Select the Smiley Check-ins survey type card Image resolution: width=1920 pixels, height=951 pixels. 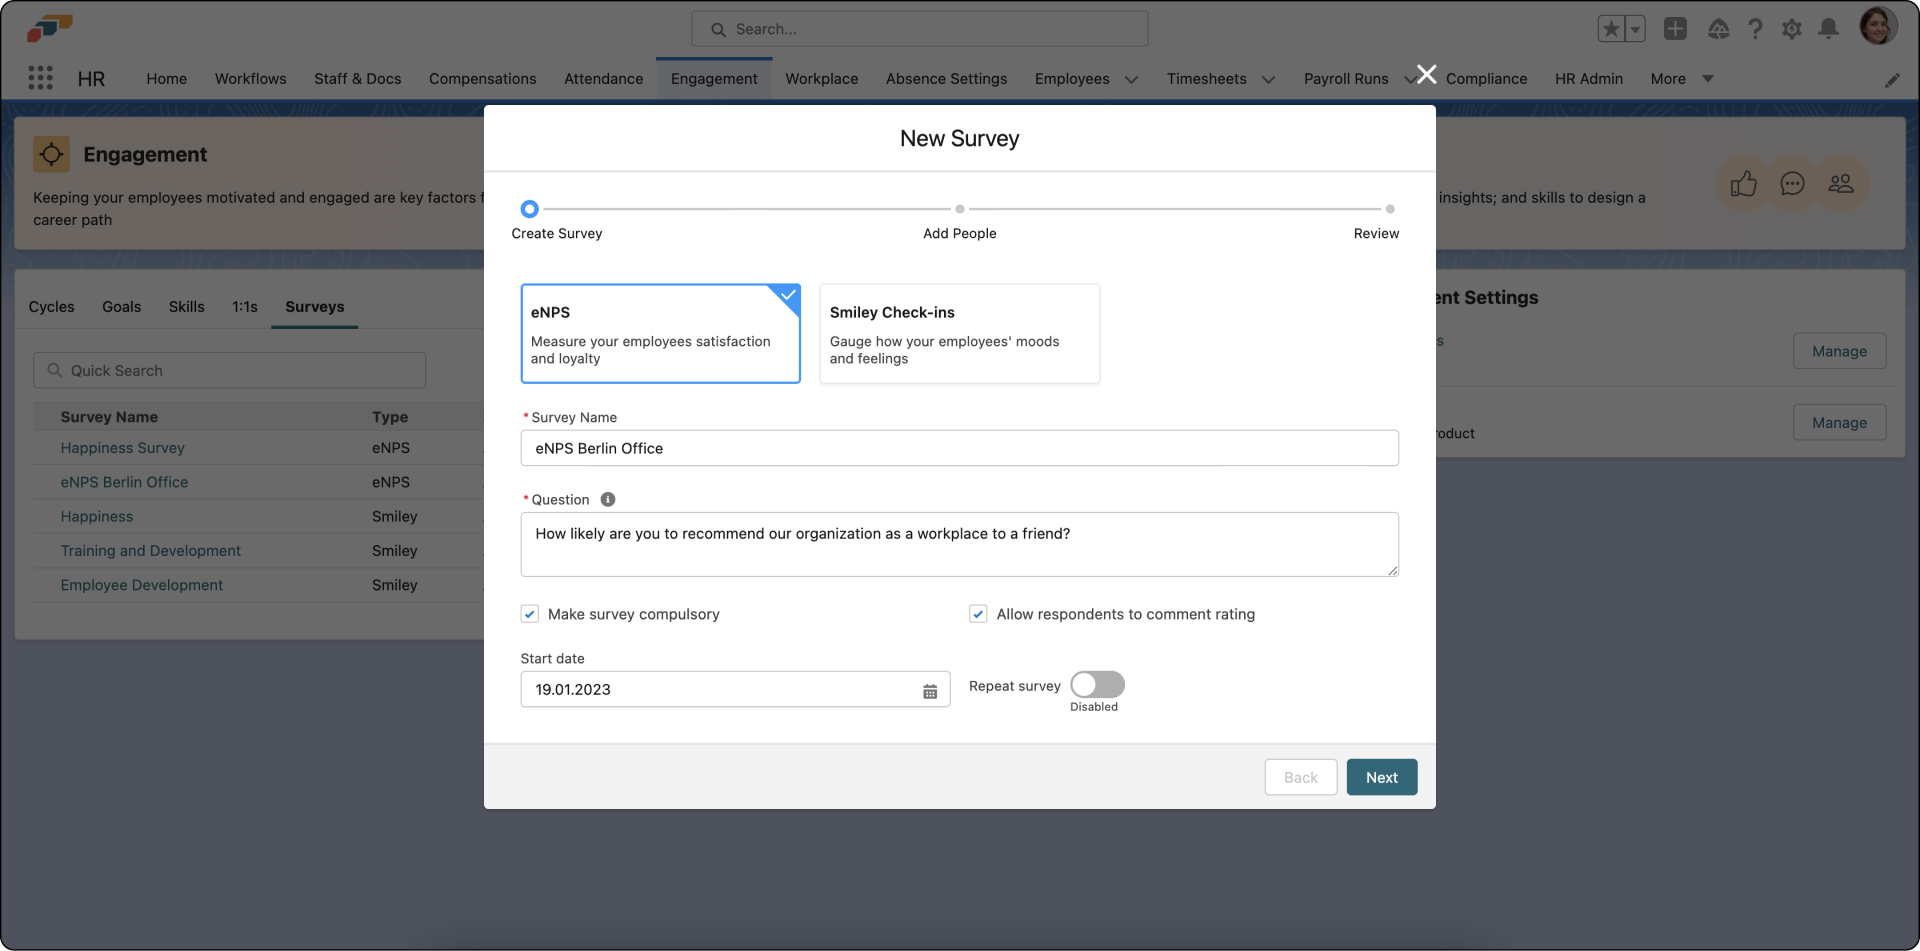point(959,333)
